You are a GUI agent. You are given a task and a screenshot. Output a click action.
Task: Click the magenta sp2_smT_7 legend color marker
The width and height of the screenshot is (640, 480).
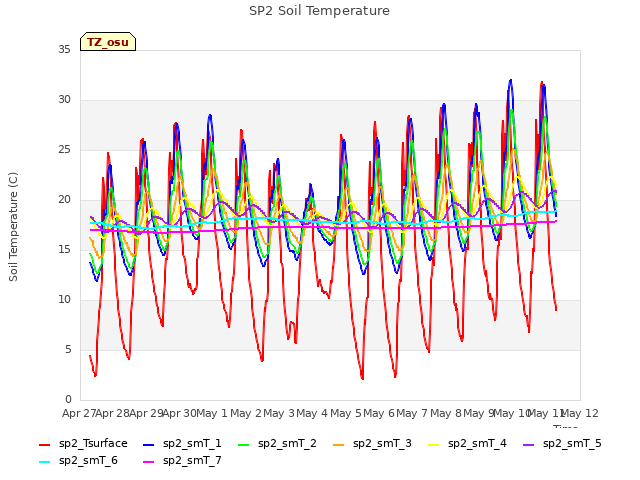click(149, 462)
